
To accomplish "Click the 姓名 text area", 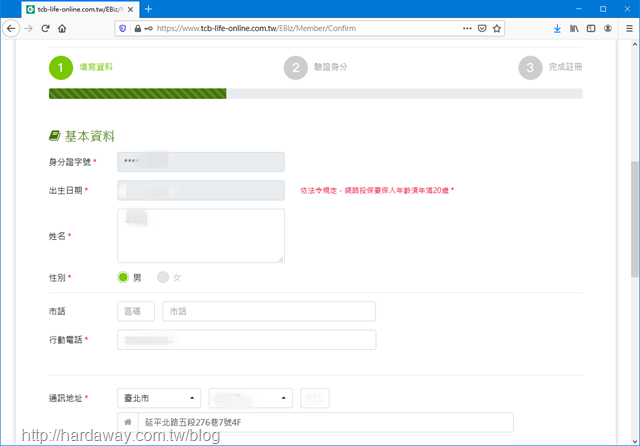I will 201,236.
